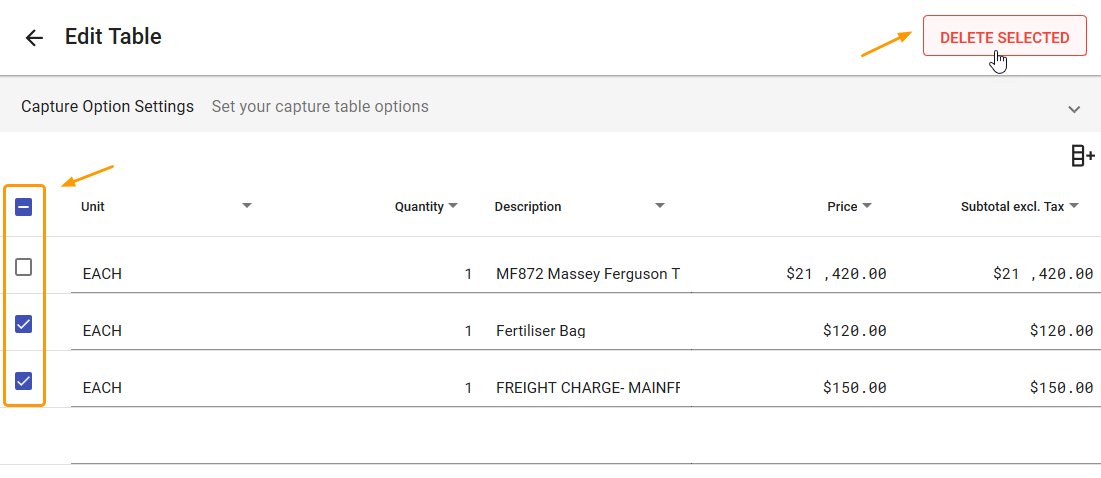1101x478 pixels.
Task: Click the Capture Option Settings panel title
Action: [x=108, y=106]
